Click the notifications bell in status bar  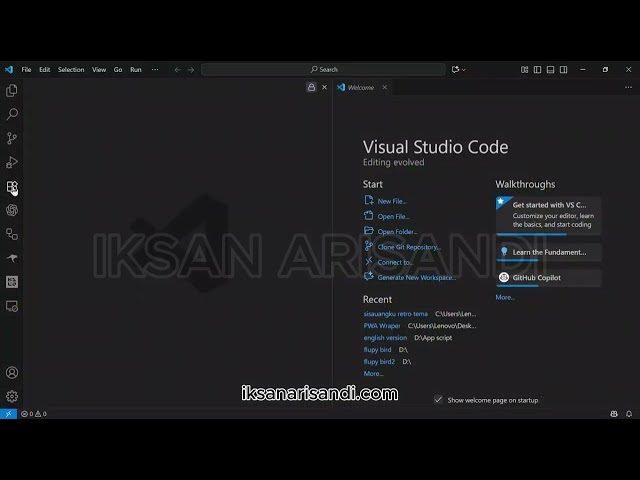pos(630,413)
